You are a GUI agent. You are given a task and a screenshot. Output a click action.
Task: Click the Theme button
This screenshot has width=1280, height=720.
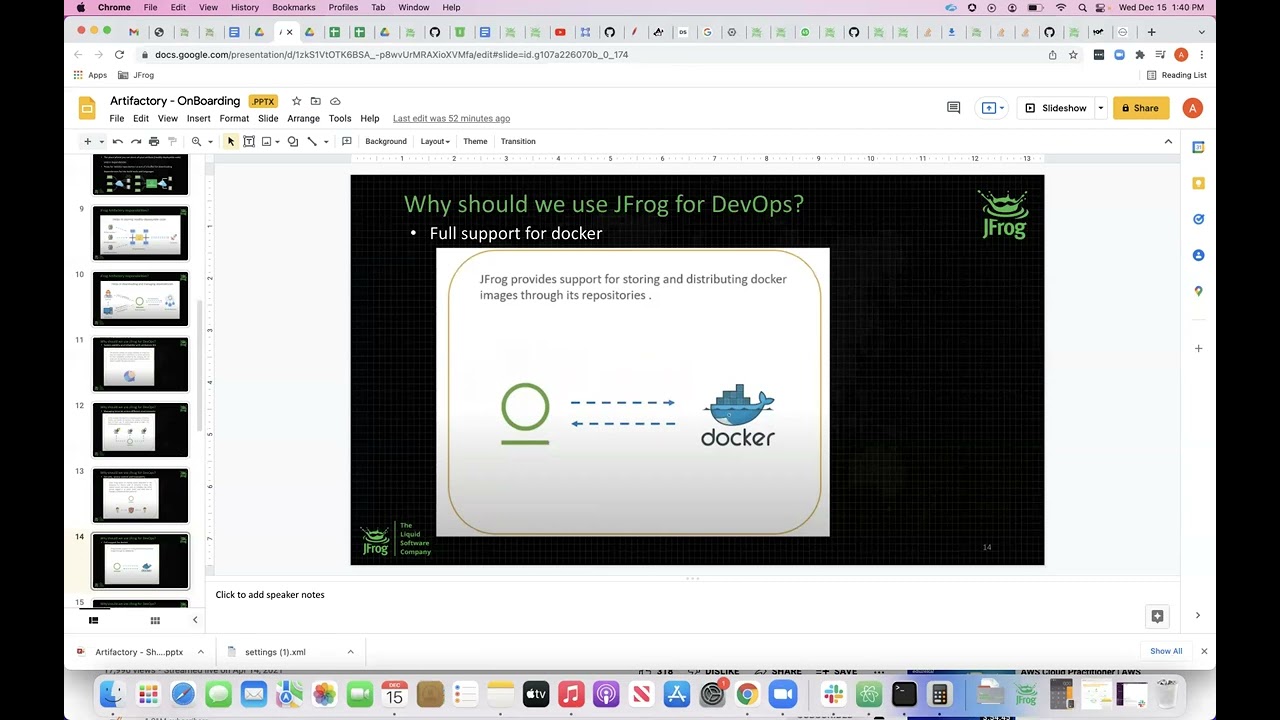(475, 141)
